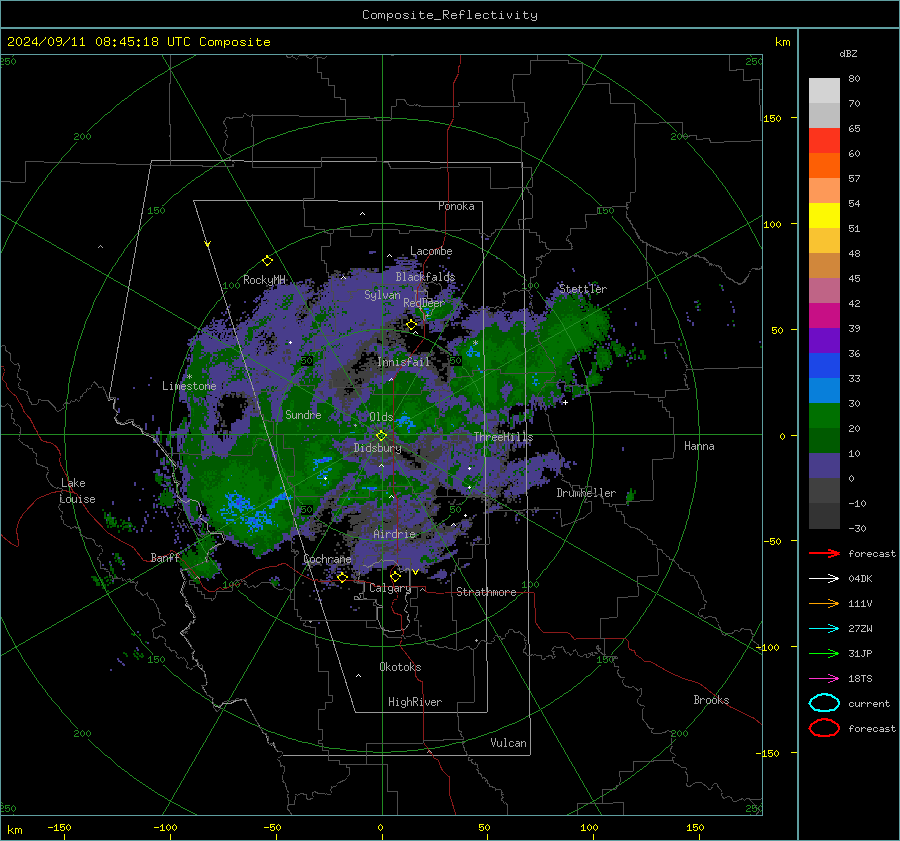Click the yellow diamond marker above Calgary

tap(395, 576)
